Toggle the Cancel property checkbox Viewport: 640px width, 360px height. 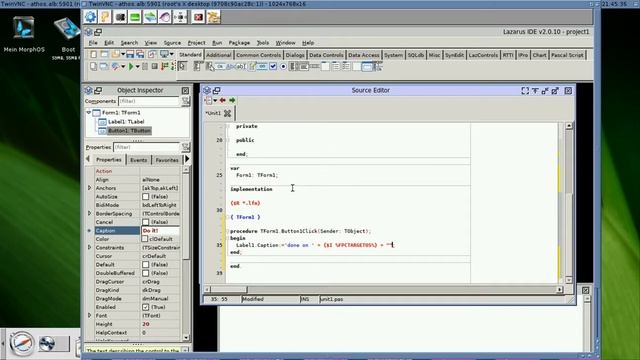[146, 222]
